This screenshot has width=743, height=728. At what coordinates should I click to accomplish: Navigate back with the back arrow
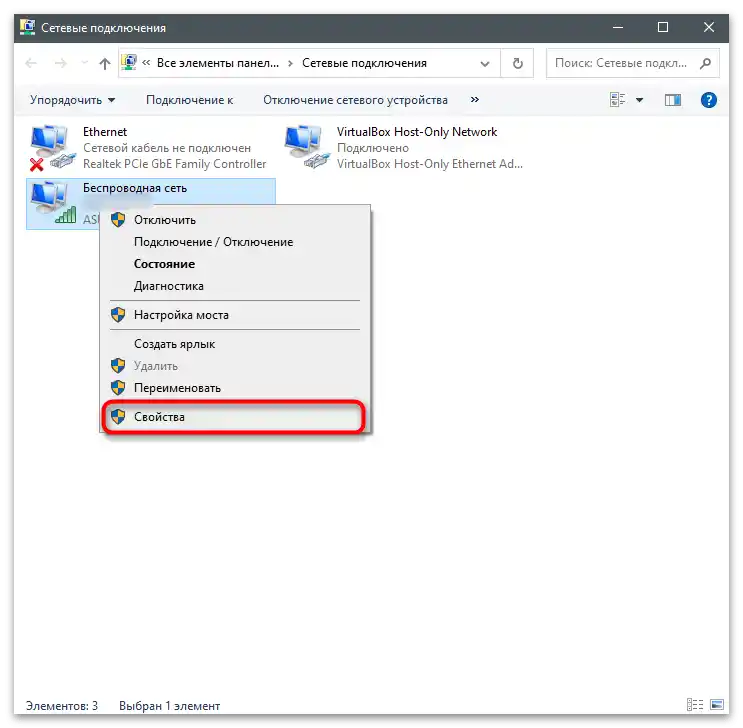[x=31, y=63]
